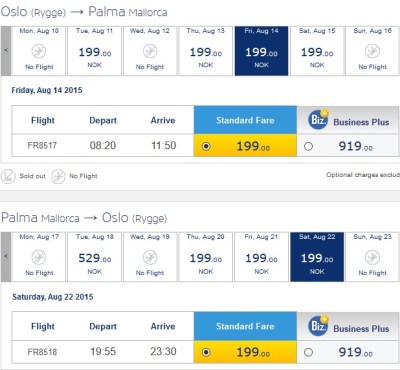
Task: Show earlier return dates with left arrow
Action: tap(6, 257)
